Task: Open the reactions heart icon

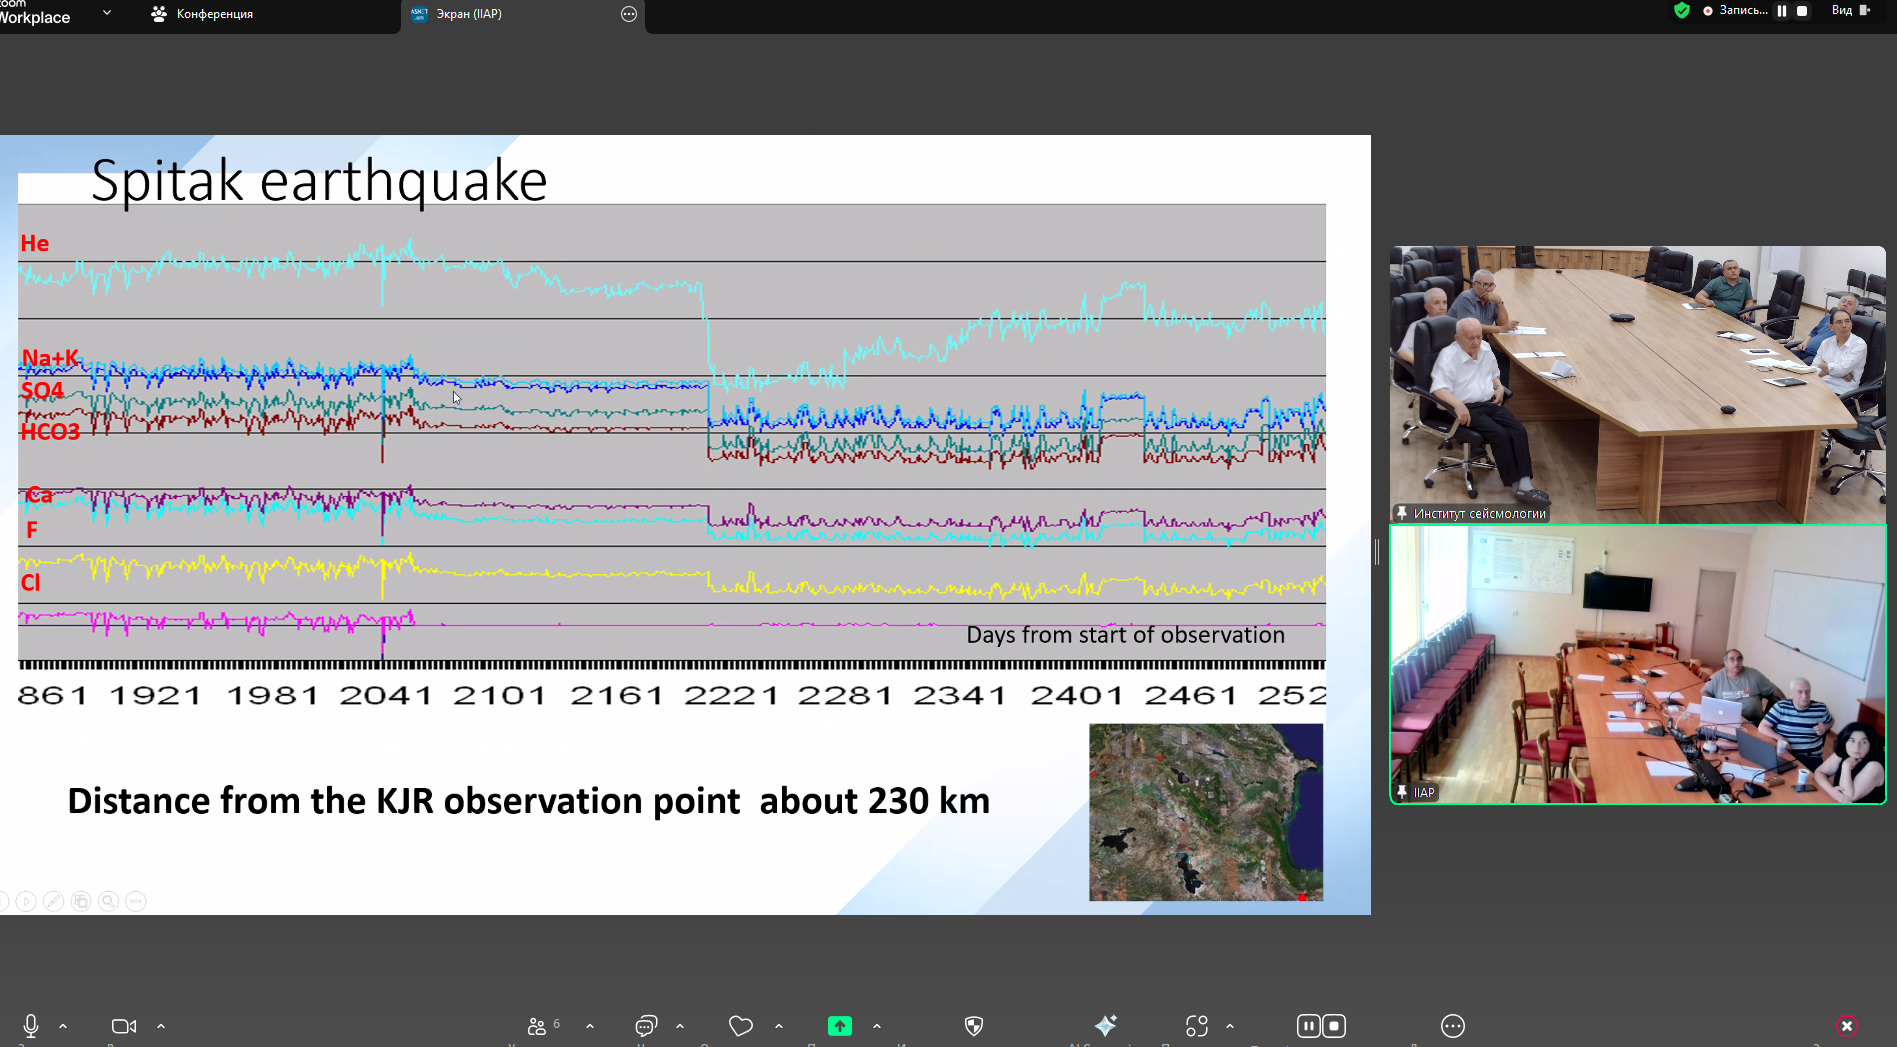Action: pyautogui.click(x=740, y=1026)
